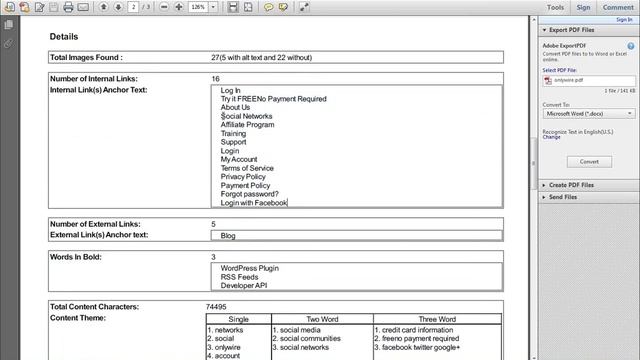Click the 'Affiliate Program' anchor text
The image size is (640, 360).
tap(247, 125)
